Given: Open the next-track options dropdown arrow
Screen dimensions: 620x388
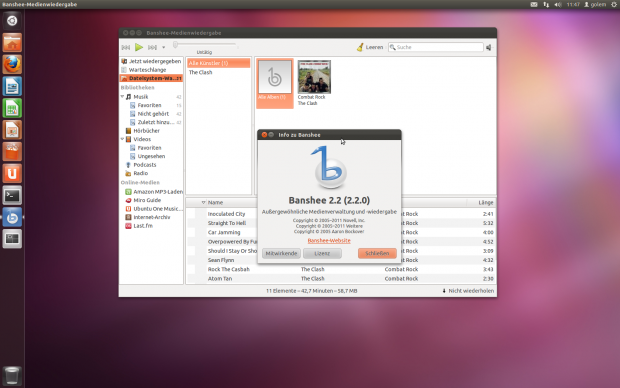Looking at the screenshot, I should tap(163, 47).
